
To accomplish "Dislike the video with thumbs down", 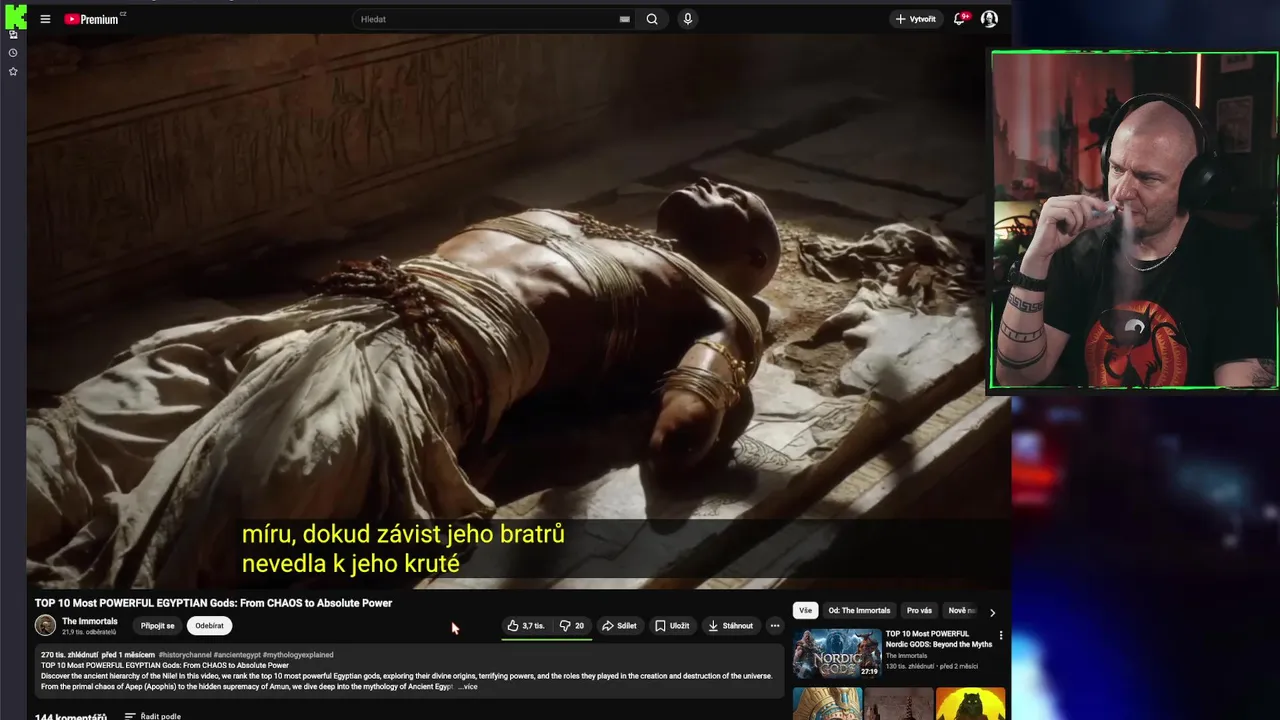I will [x=572, y=626].
